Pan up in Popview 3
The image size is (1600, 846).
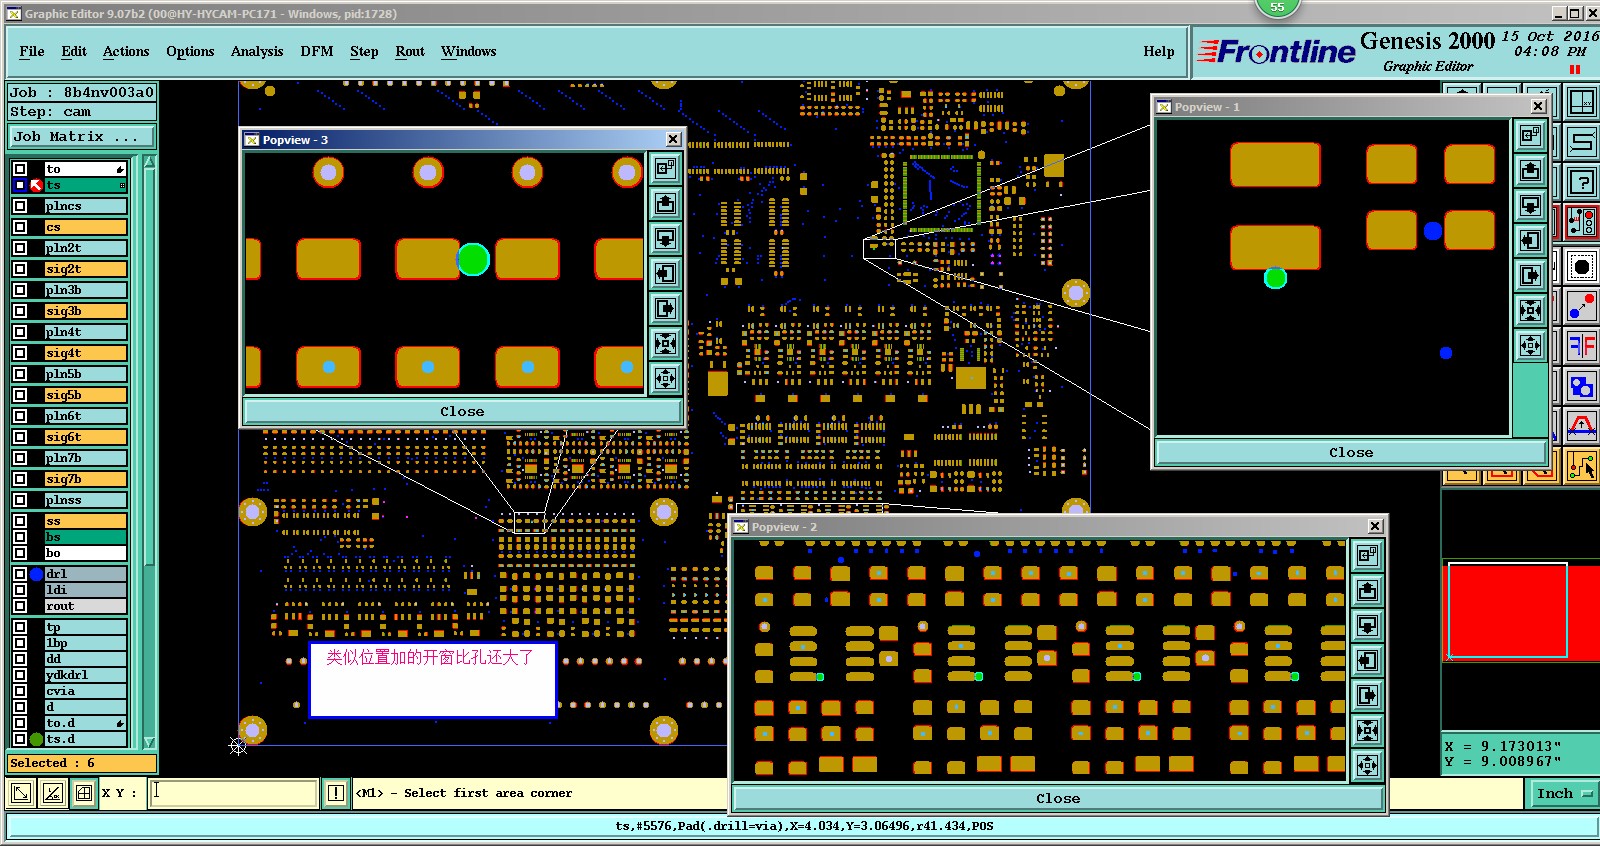coord(666,204)
